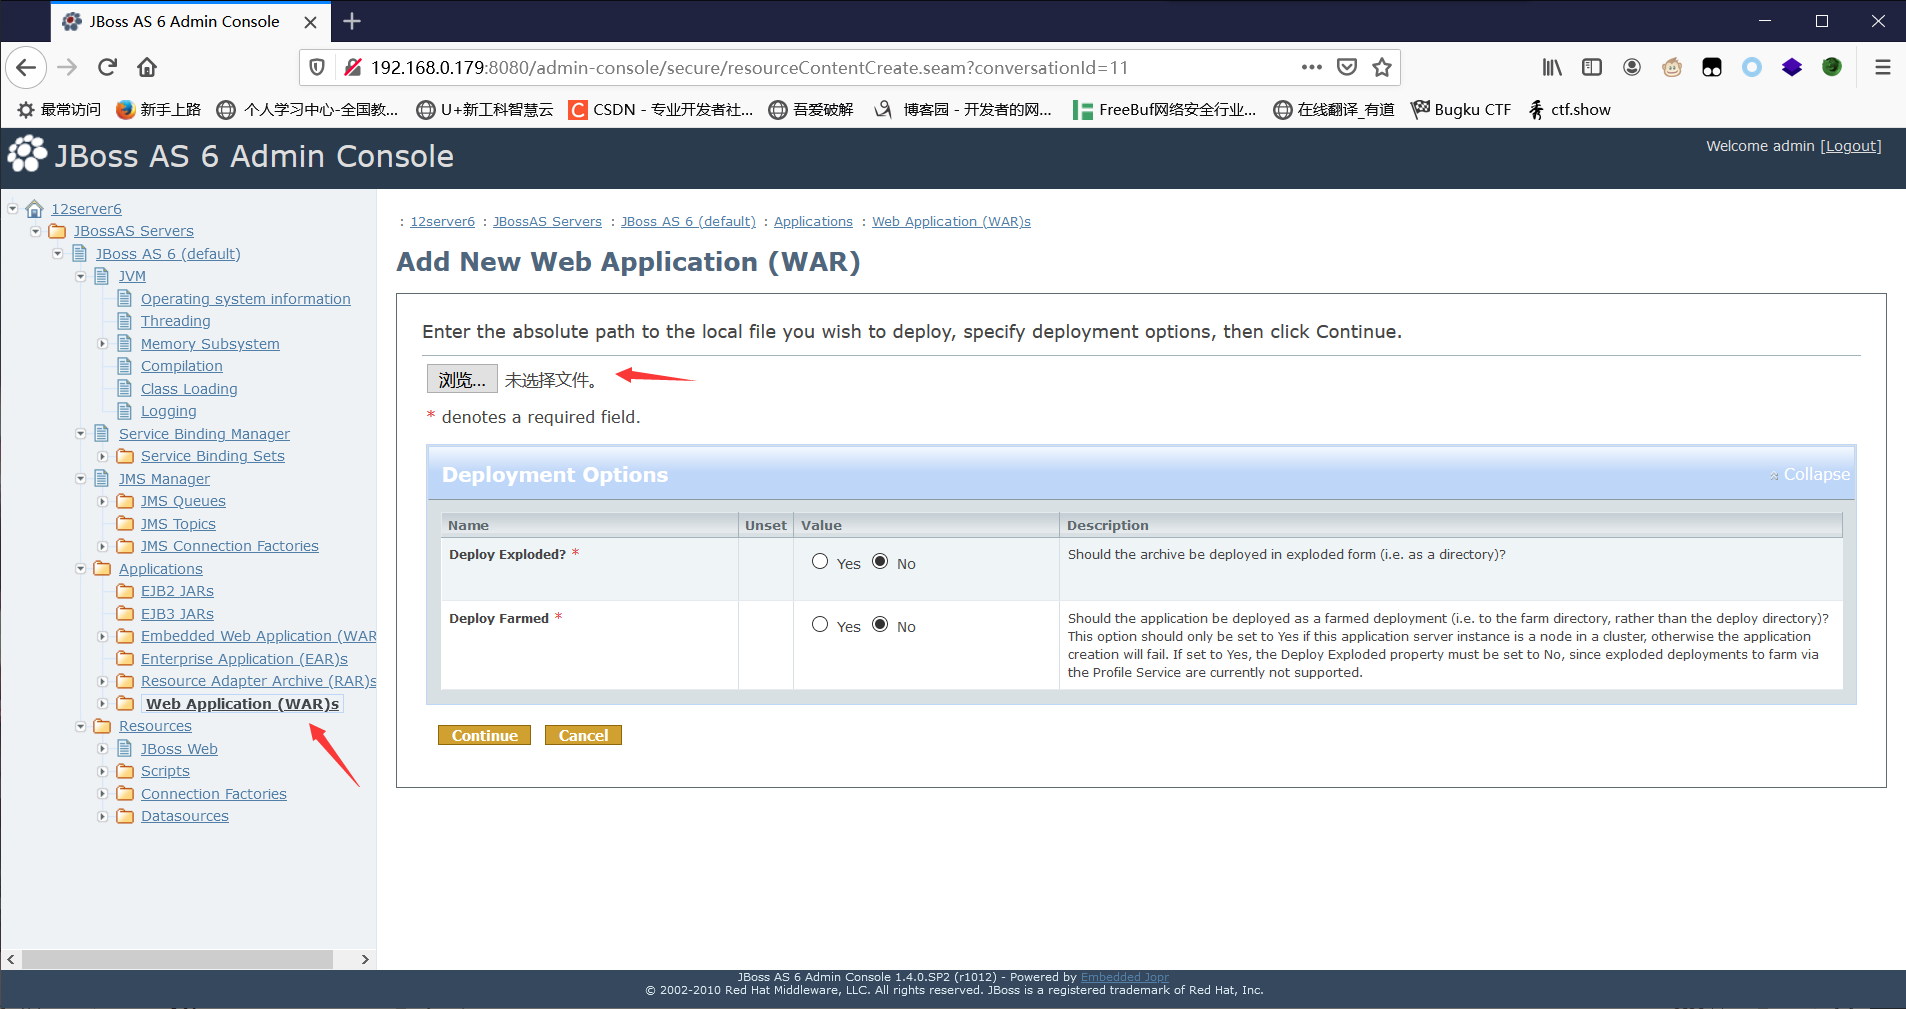1906x1009 pixels.
Task: Click the Cancel button
Action: [583, 735]
